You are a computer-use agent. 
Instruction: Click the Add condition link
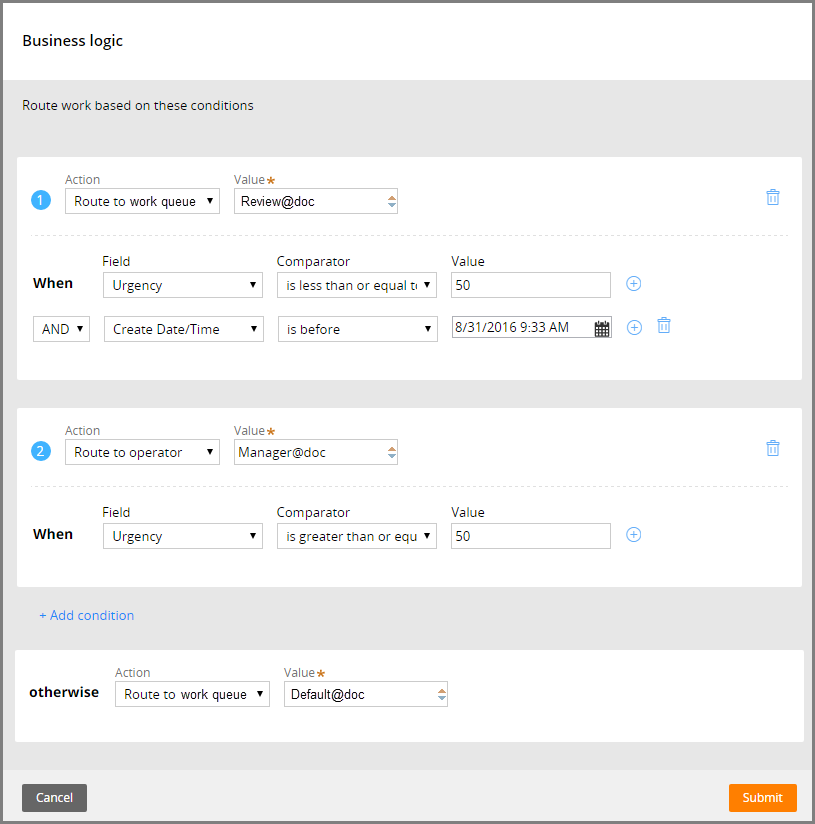coord(87,615)
